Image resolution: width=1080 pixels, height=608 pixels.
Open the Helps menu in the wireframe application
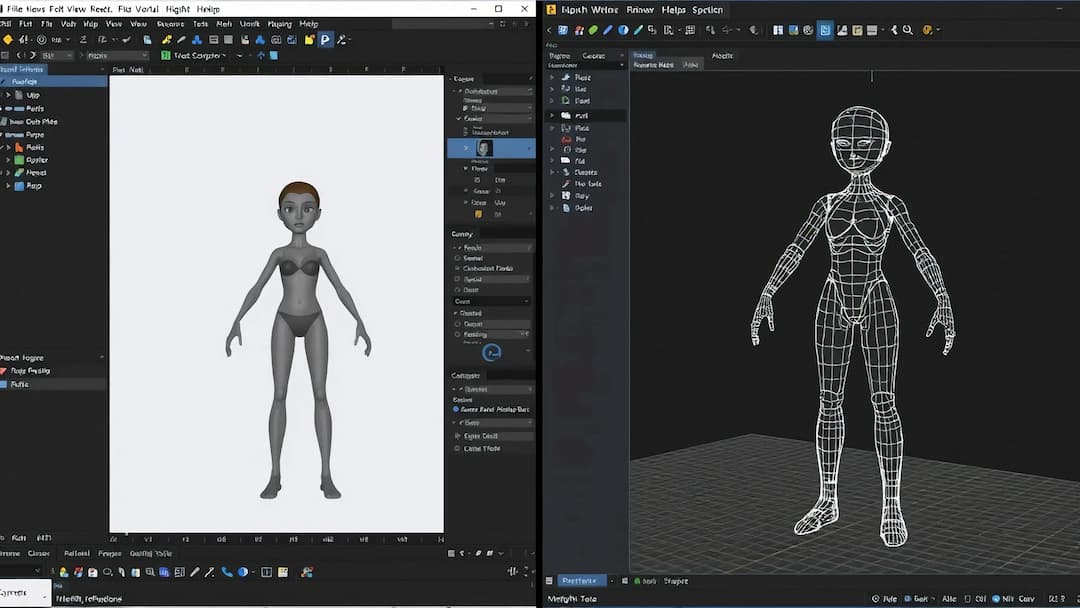point(672,10)
